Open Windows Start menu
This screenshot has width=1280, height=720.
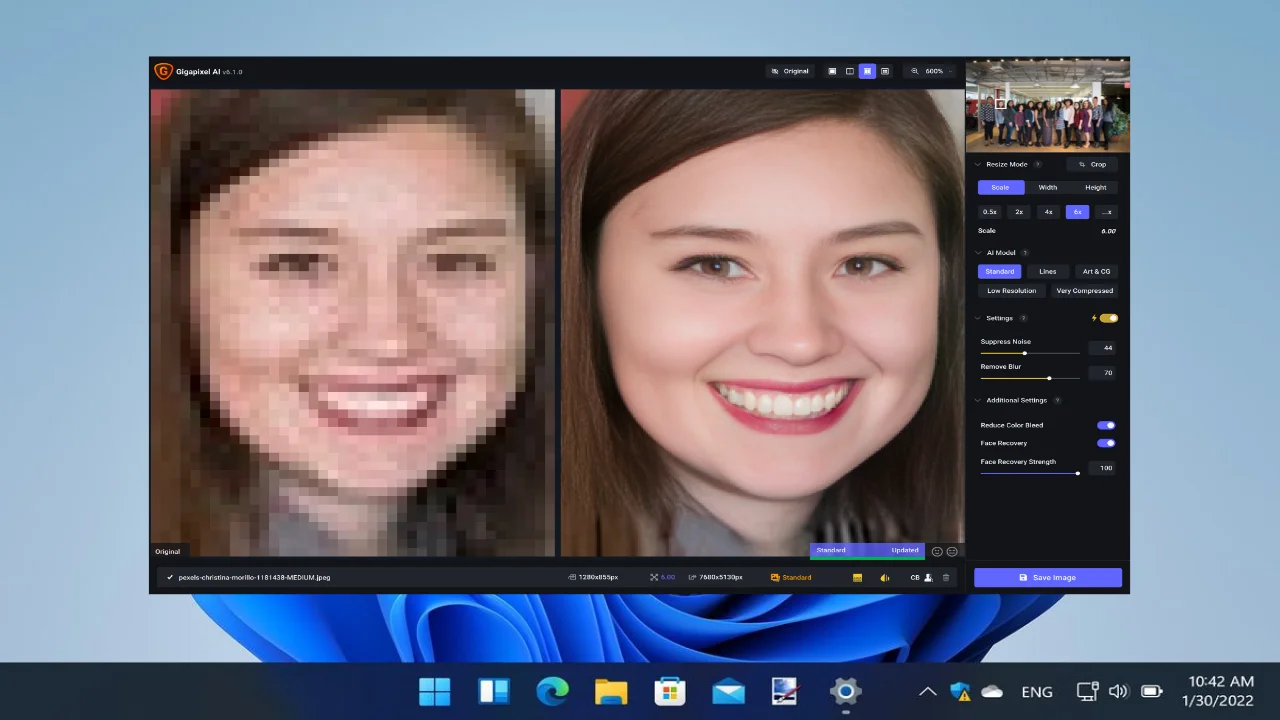(x=434, y=691)
